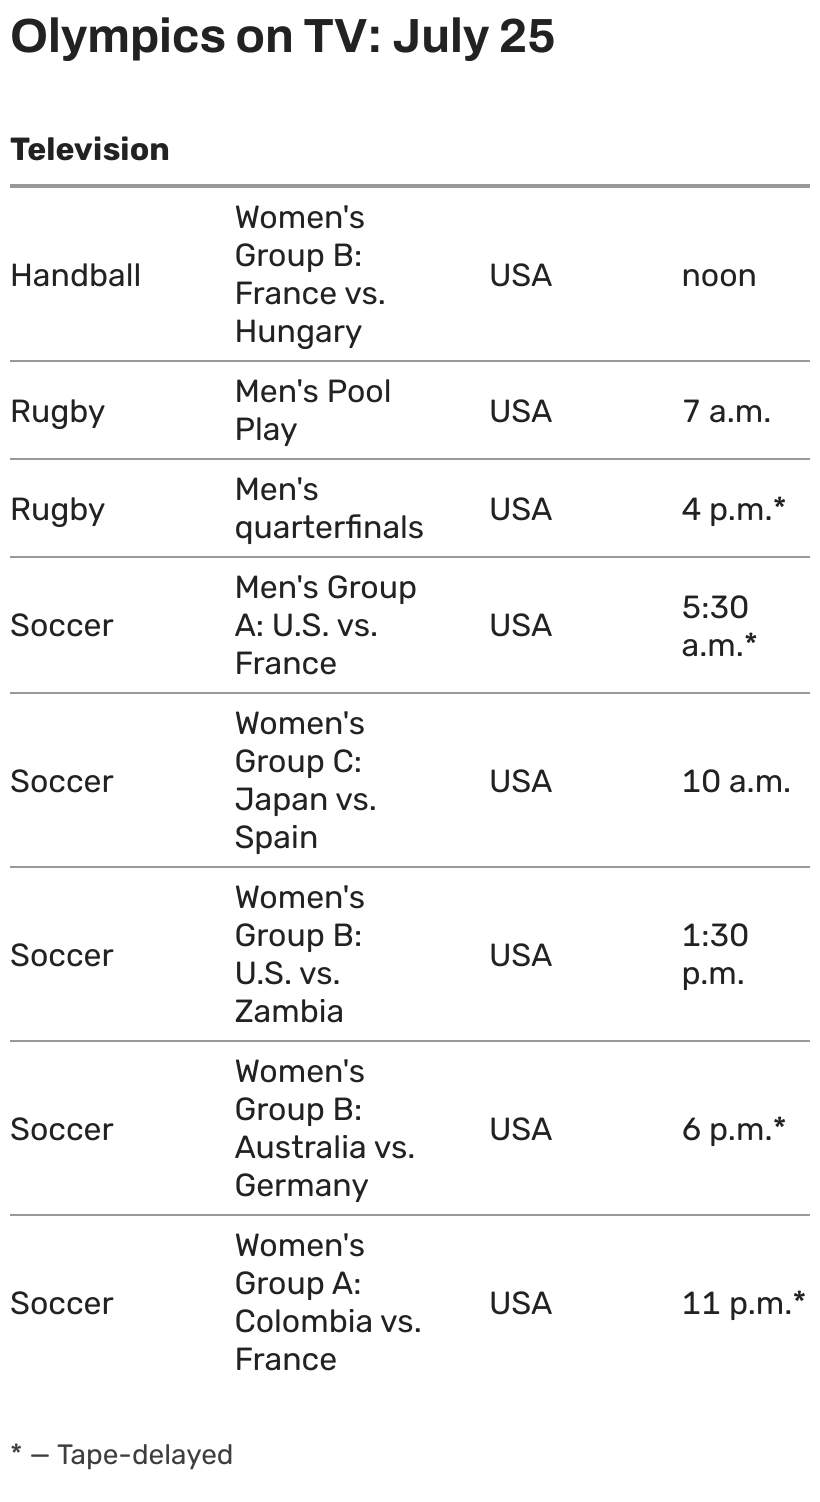Viewport: 820px width, 1502px height.
Task: Select the 6 p.m. tape-delayed time
Action: coord(733,1129)
